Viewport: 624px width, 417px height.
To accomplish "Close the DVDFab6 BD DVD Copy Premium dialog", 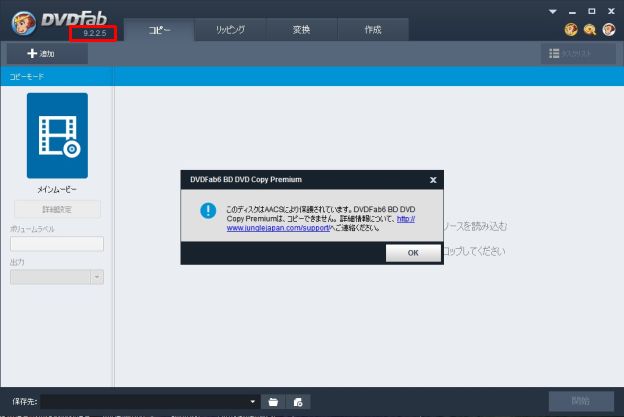I will click(433, 180).
